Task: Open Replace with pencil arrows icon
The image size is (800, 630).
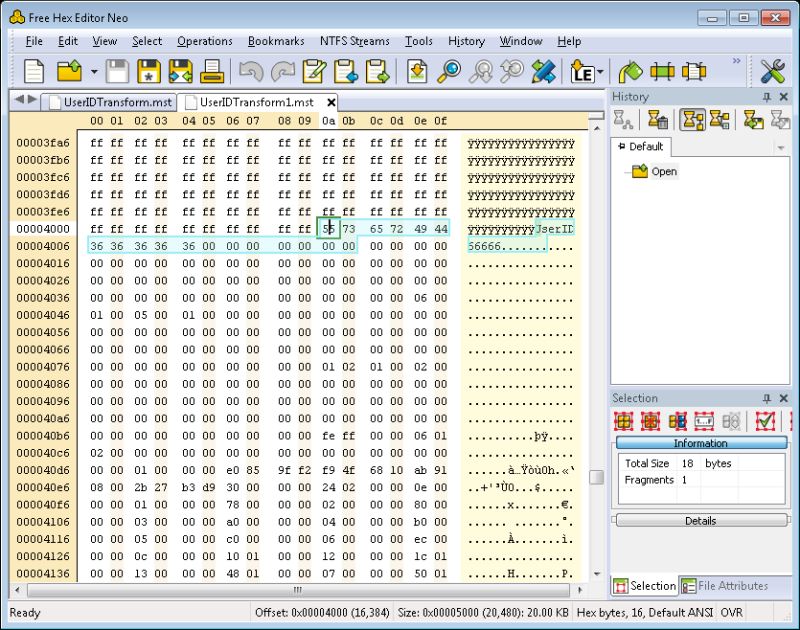Action: (543, 71)
